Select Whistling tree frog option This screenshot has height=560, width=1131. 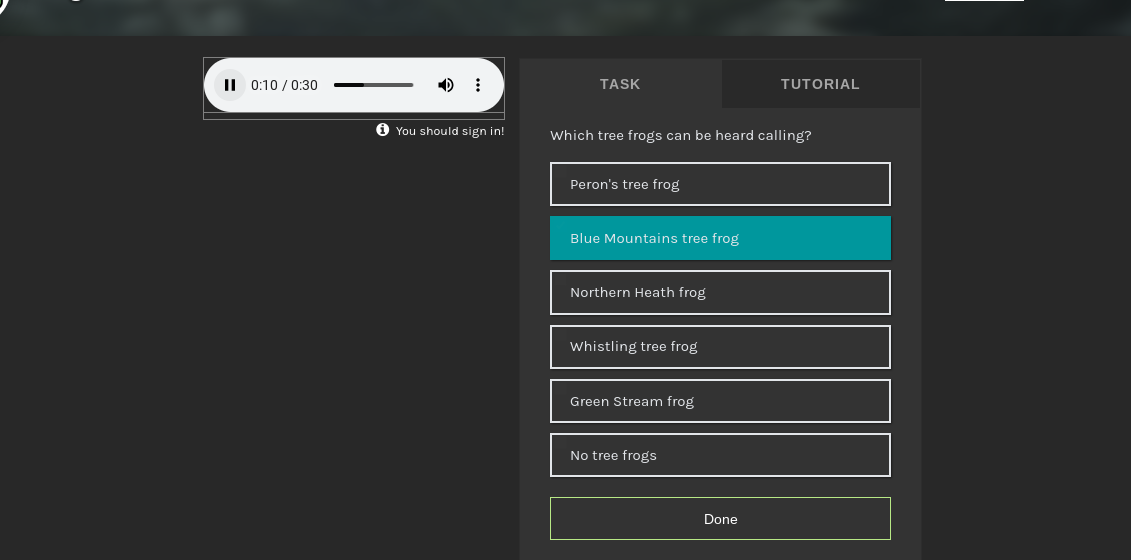[720, 346]
